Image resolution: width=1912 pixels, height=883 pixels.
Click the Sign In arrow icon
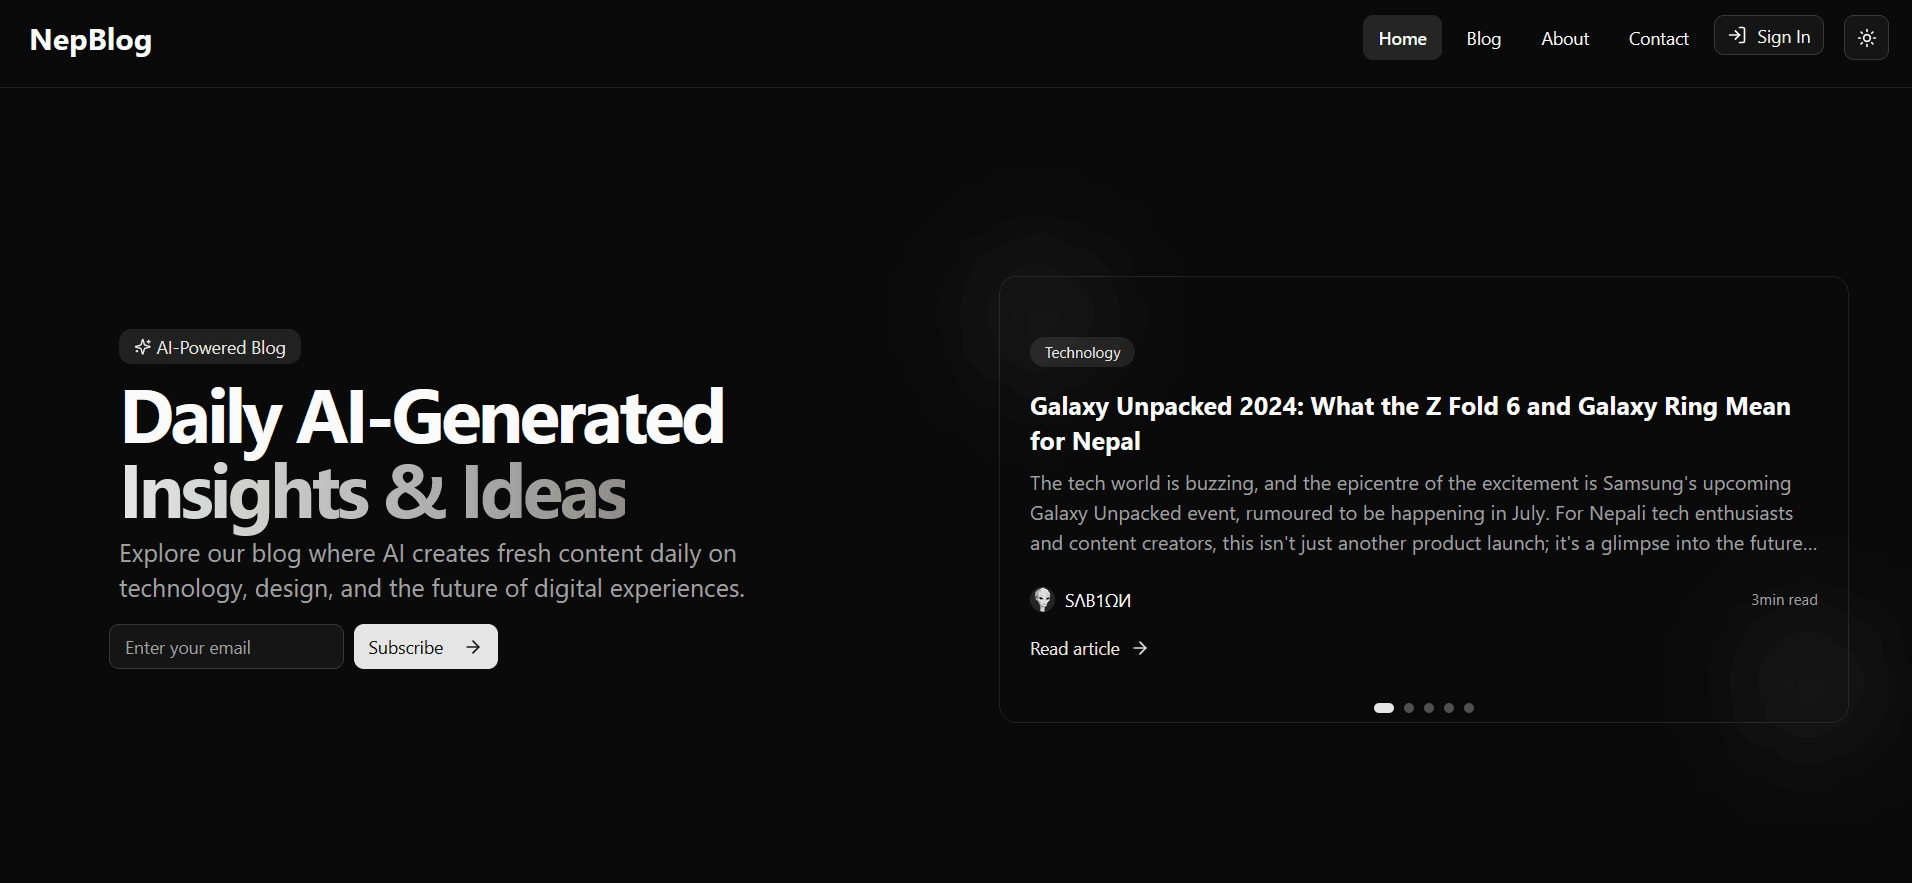pos(1738,36)
